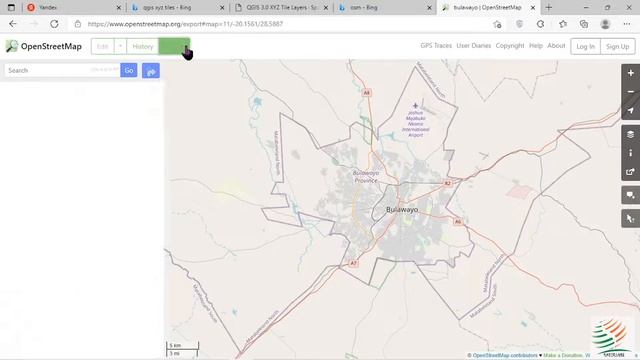Close the Yandex tab
The height and width of the screenshot is (360, 640).
[119, 7]
